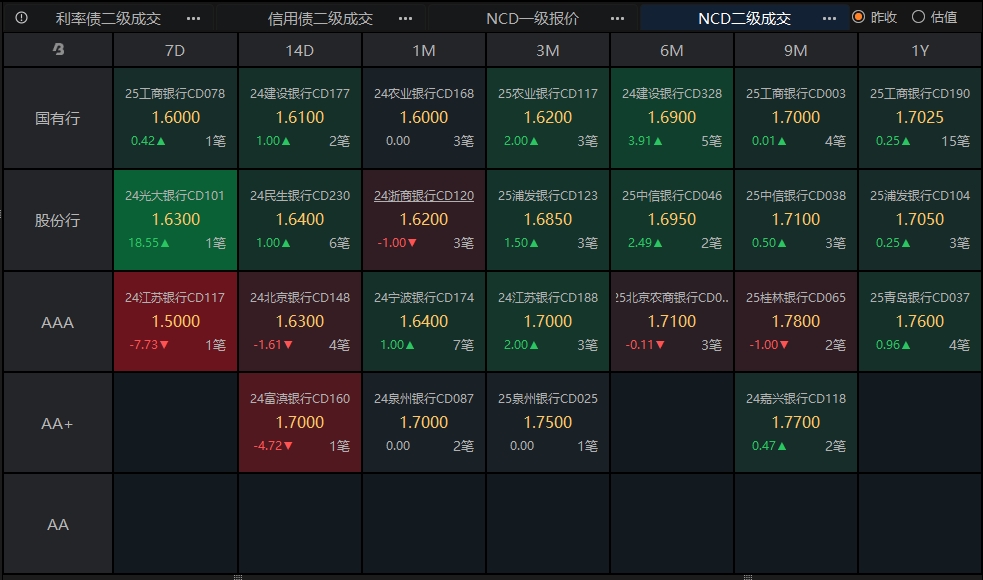983x580 pixels.
Task: Click the 1Y column header
Action: tap(920, 50)
